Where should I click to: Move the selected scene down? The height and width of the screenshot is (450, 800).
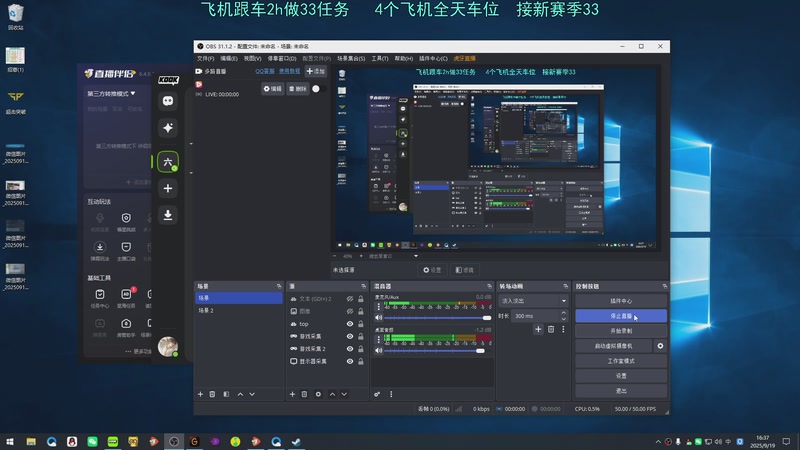click(x=252, y=394)
